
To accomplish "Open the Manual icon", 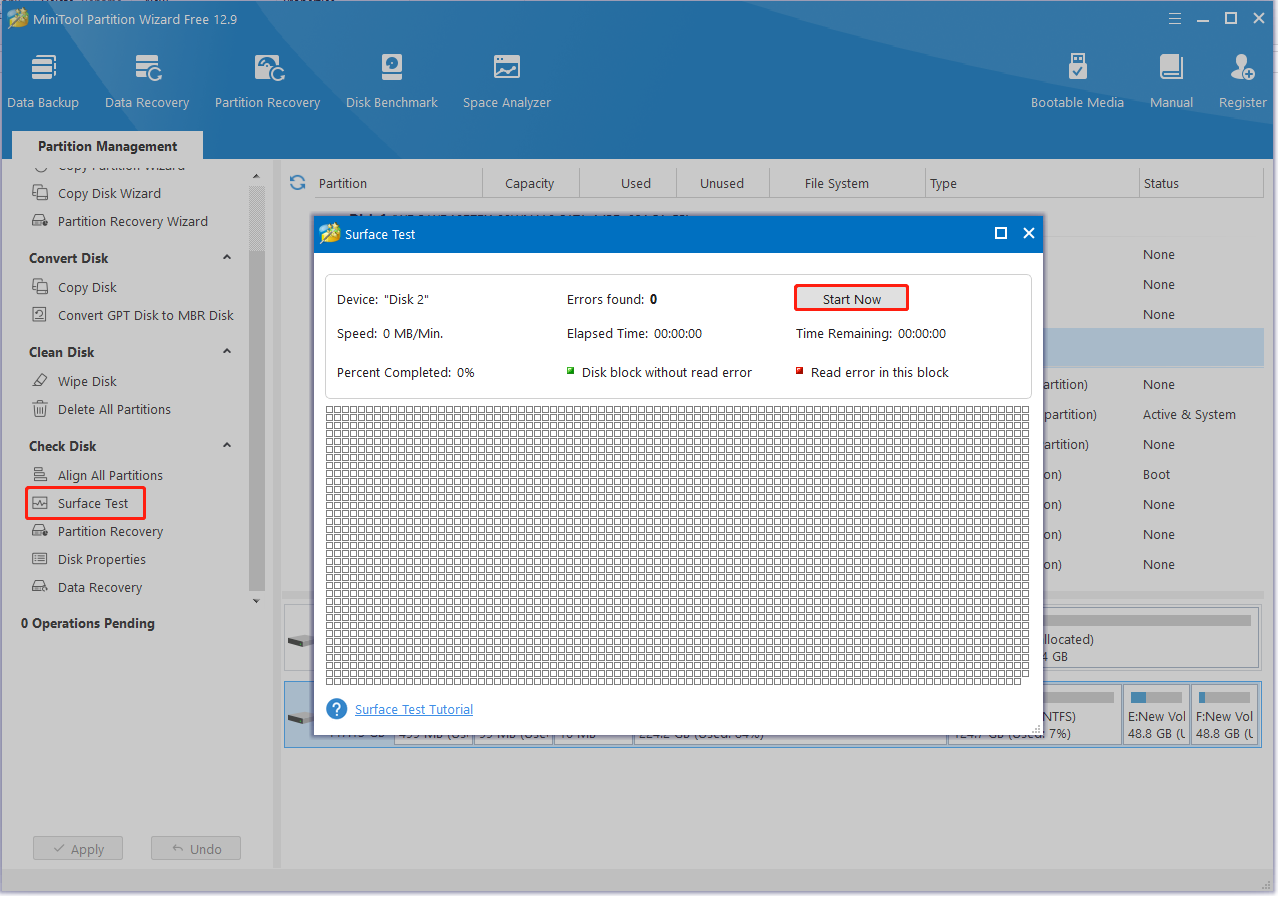I will coord(1171,81).
